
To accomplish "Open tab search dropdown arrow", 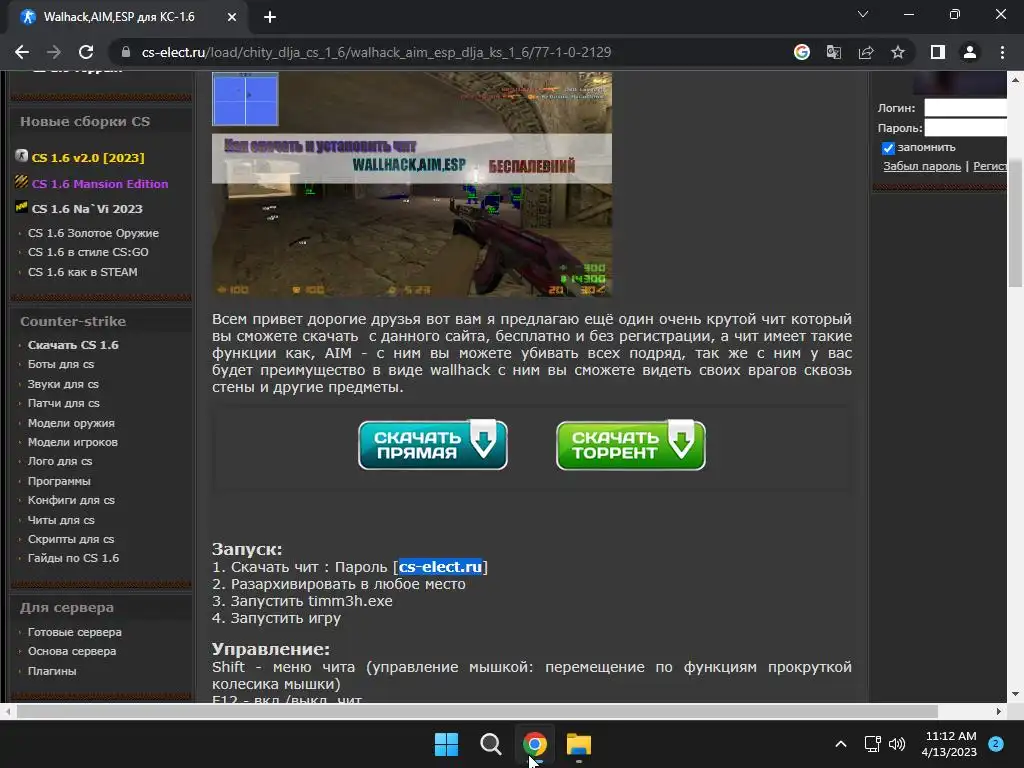I will 863,14.
